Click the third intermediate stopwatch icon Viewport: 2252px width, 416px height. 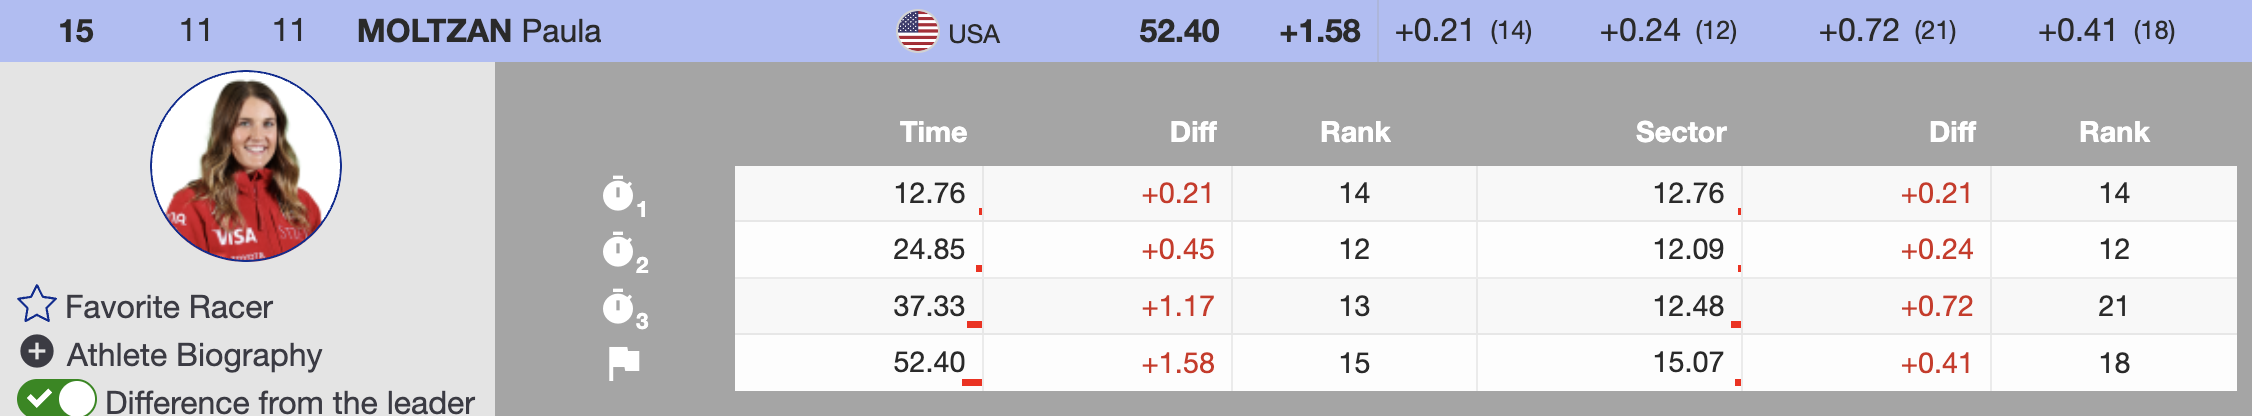pos(619,306)
